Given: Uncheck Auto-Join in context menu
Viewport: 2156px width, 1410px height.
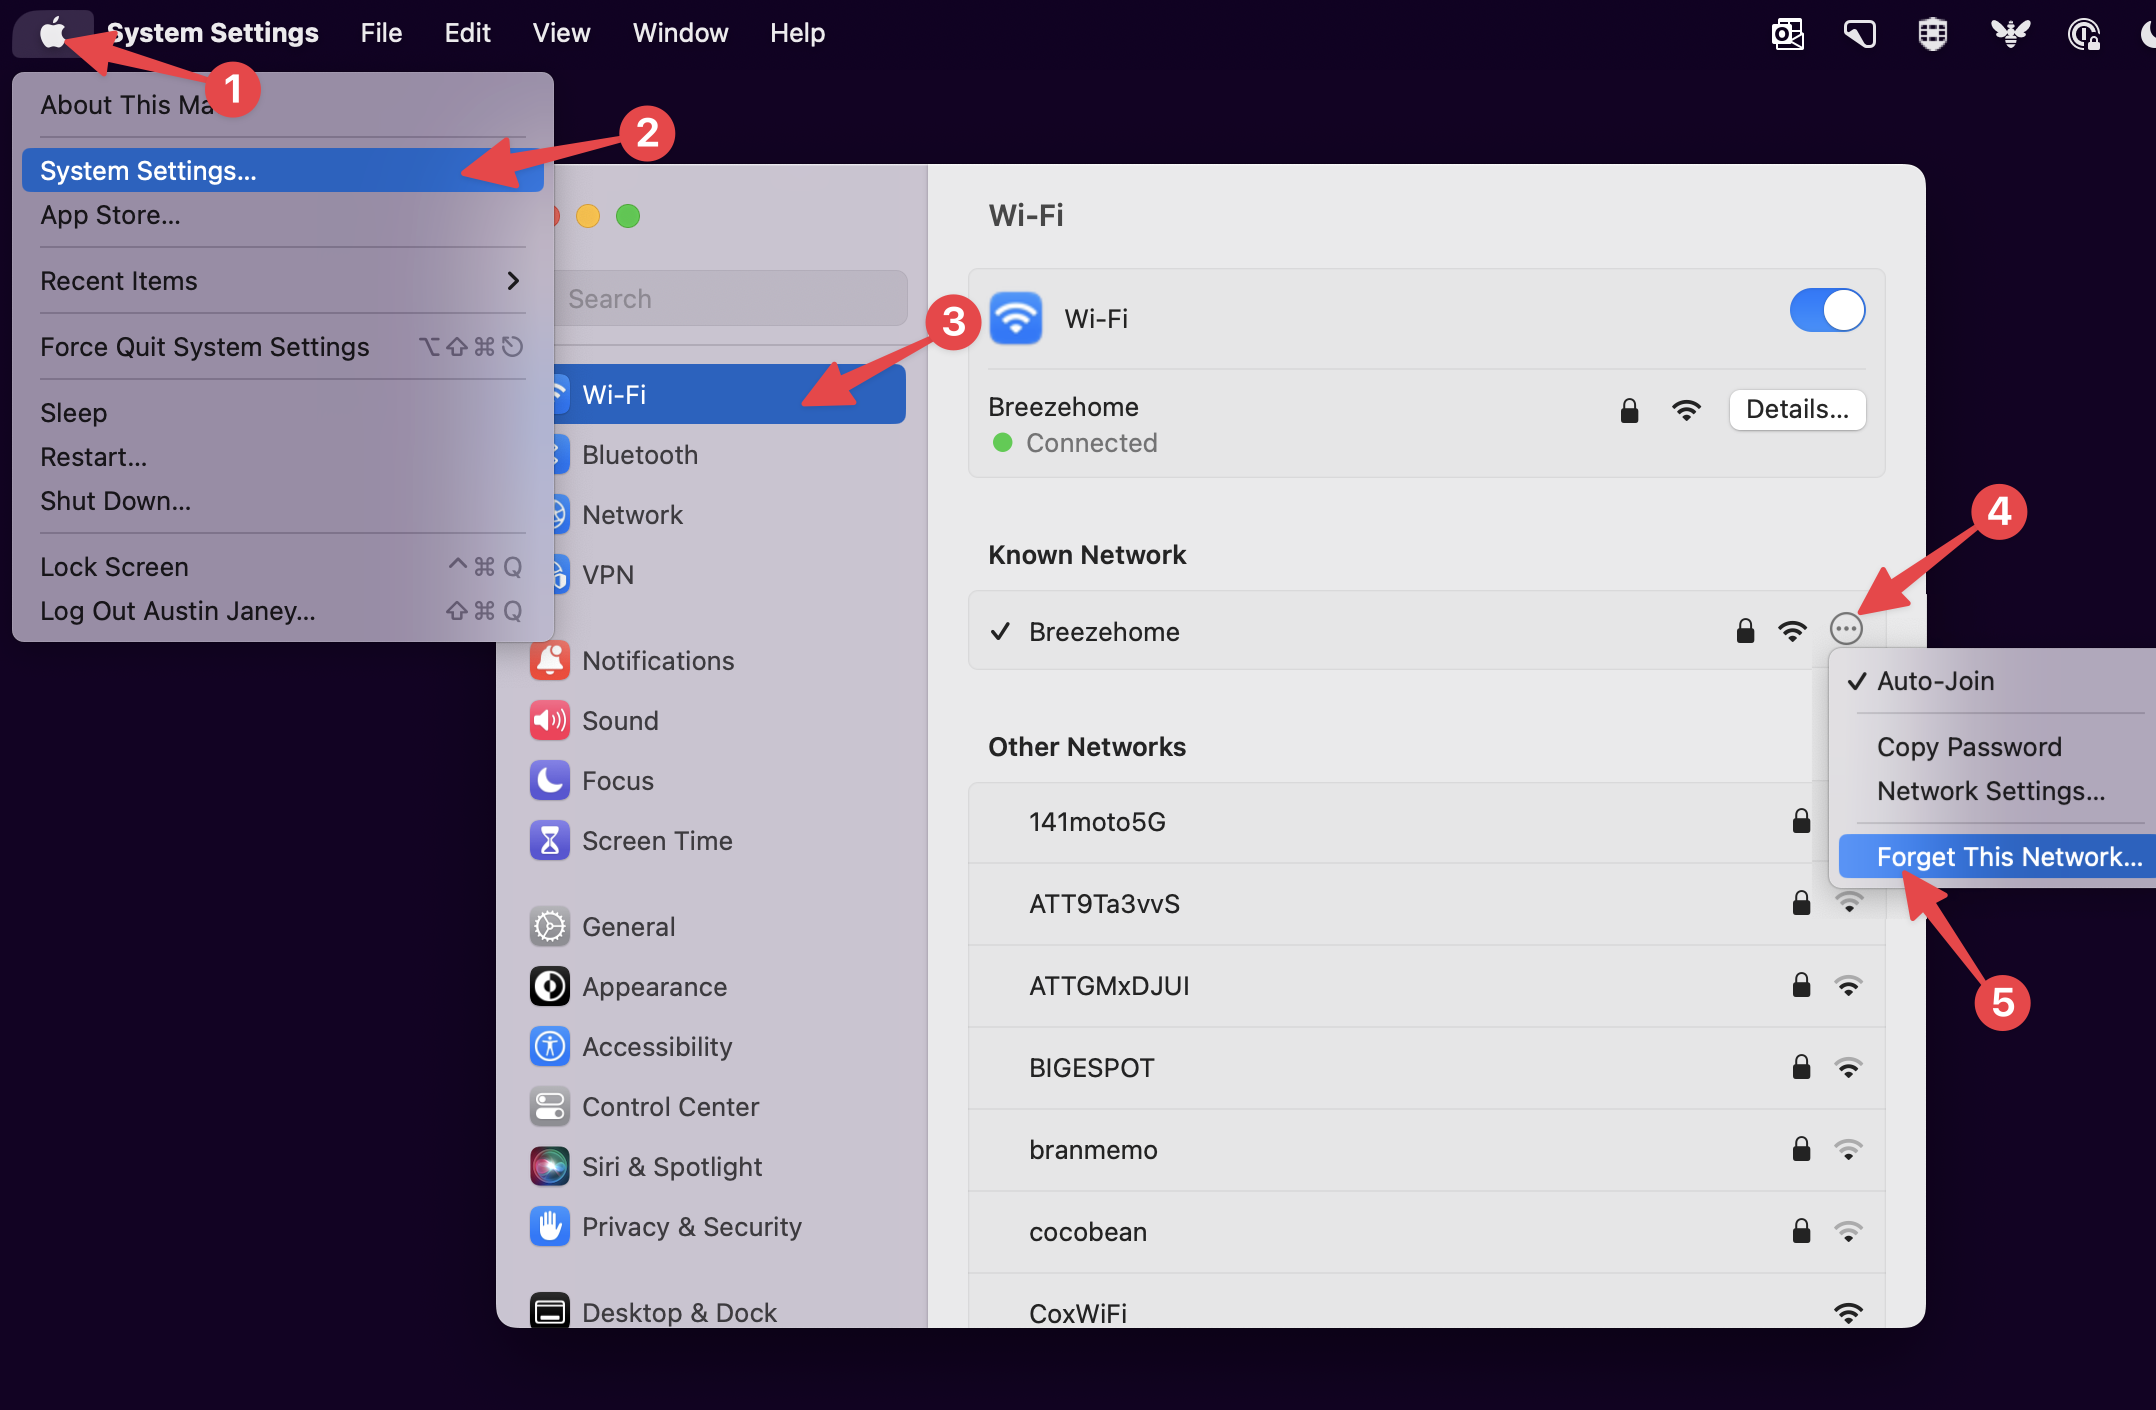Looking at the screenshot, I should [1934, 681].
